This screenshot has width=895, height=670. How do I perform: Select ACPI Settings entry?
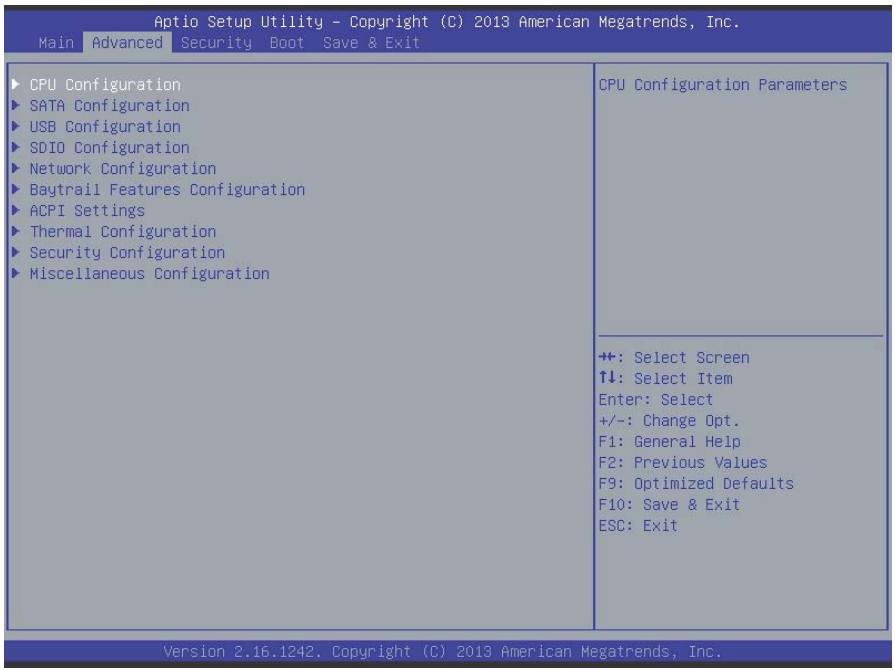[x=87, y=211]
